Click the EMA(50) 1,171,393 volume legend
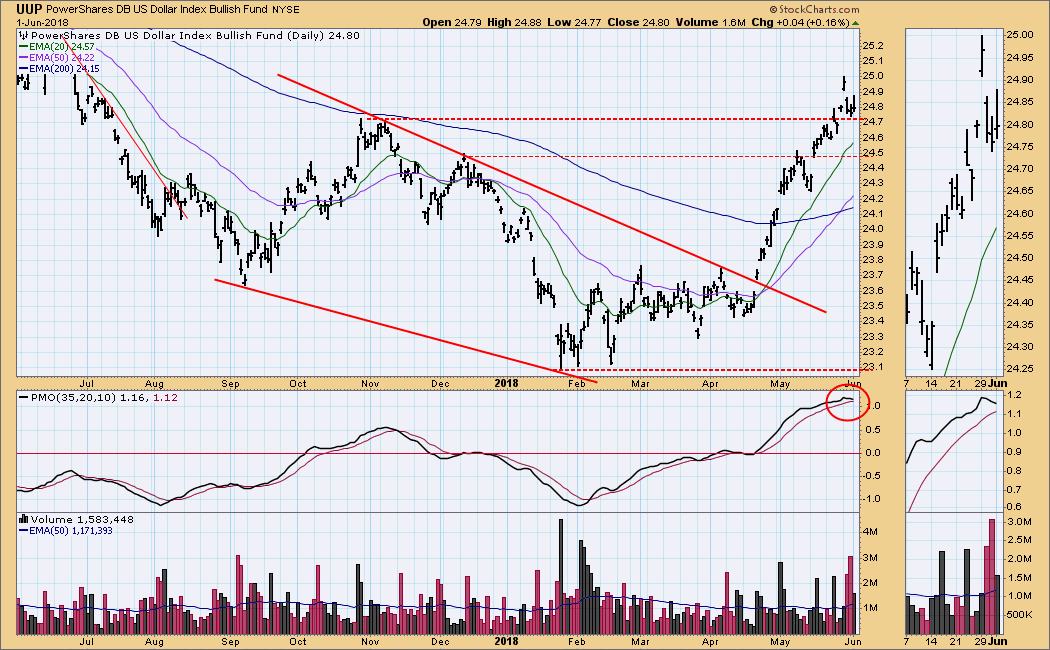Viewport: 1050px width, 650px height. coord(71,530)
